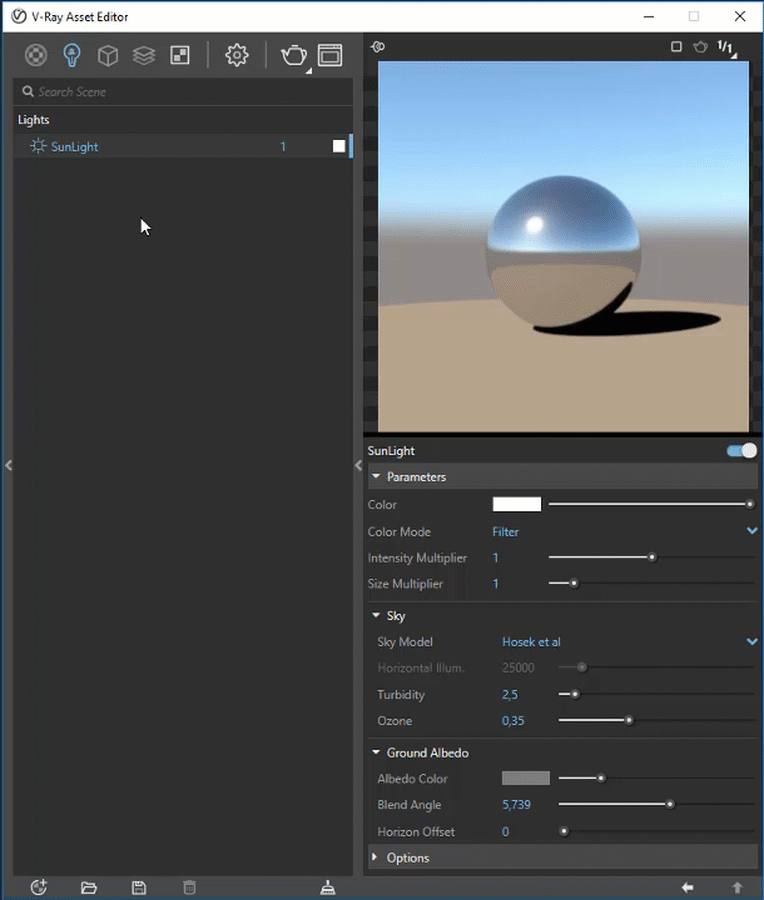
Task: Click the Ozone slider handle
Action: pyautogui.click(x=629, y=720)
